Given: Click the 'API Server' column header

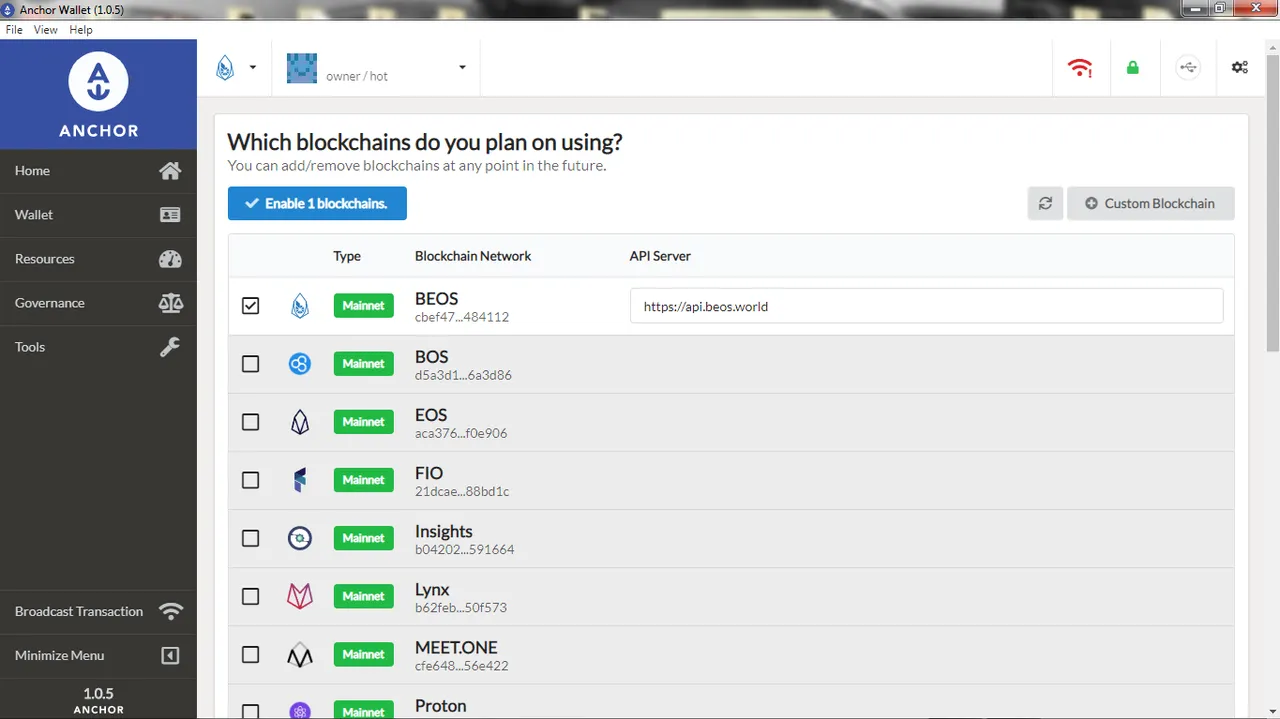Looking at the screenshot, I should [660, 256].
